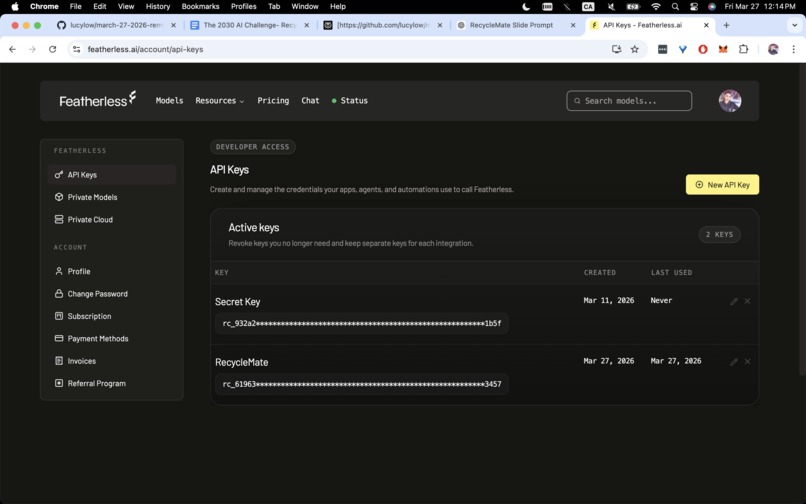Open the History menu in menu bar
Image resolution: width=806 pixels, height=504 pixels.
coord(158,7)
